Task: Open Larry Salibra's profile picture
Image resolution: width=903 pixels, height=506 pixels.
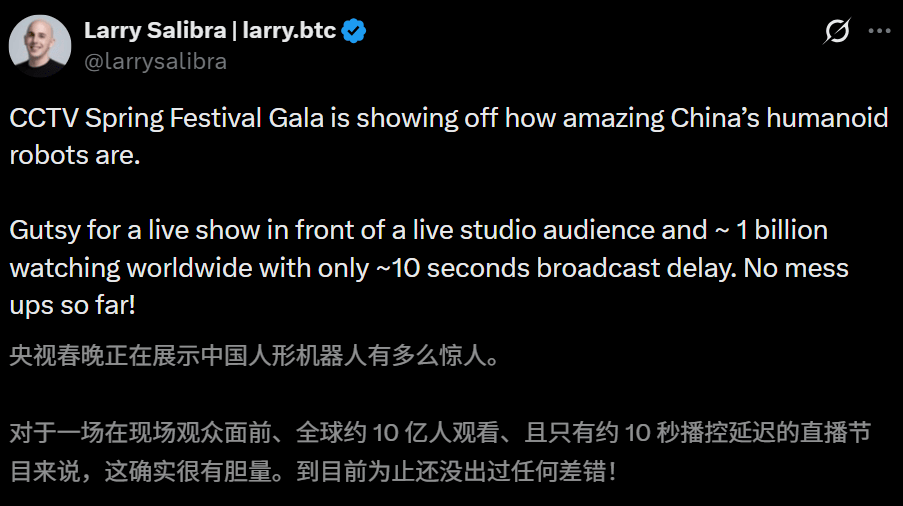Action: (40, 46)
